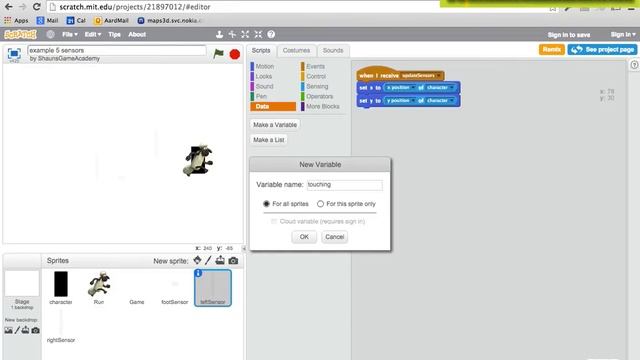
Task: Create new sprite from camera
Action: [x=233, y=260]
